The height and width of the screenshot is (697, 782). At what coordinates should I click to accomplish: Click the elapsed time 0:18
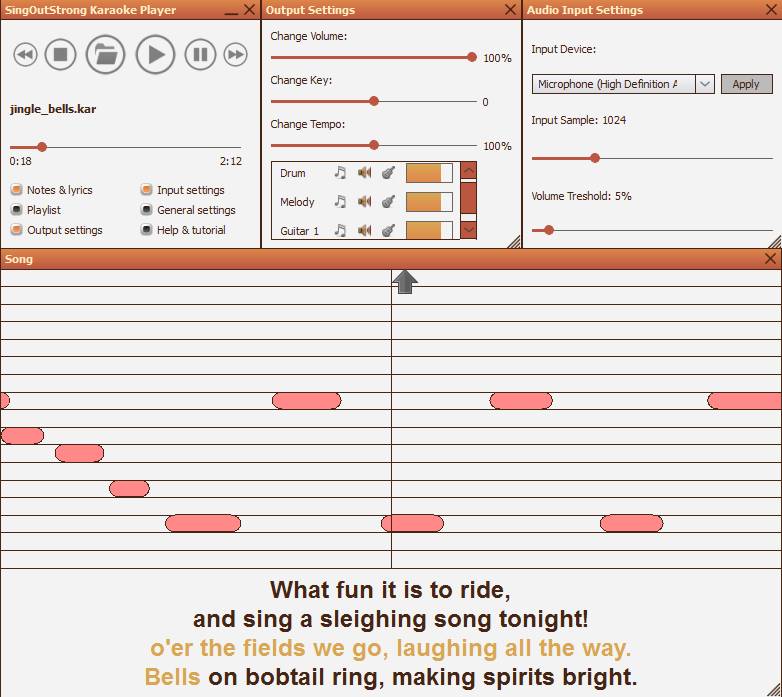click(20, 161)
